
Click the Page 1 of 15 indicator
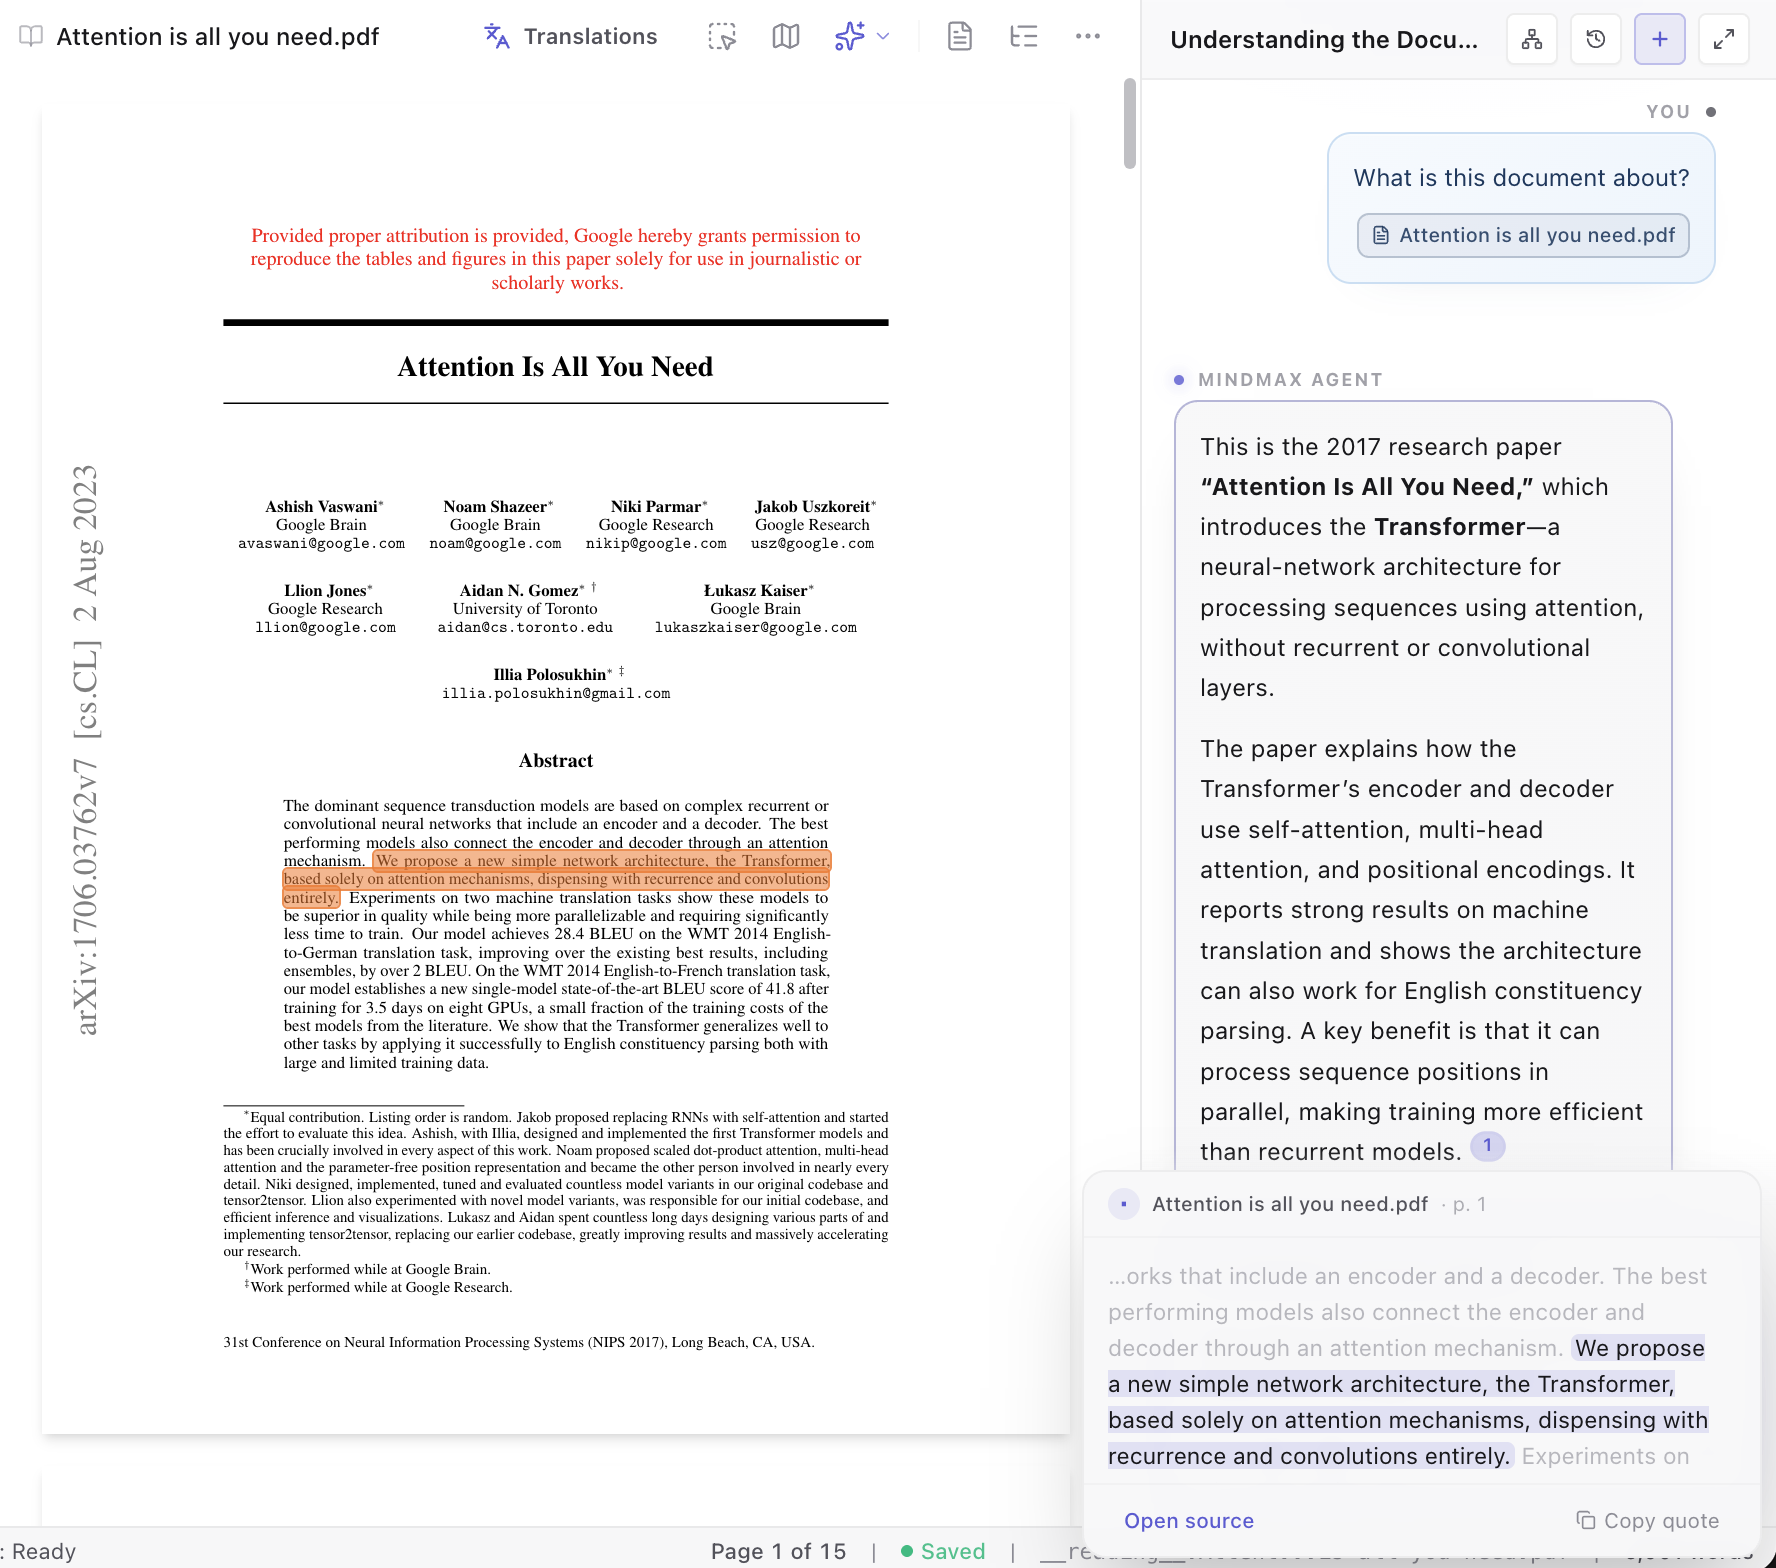click(778, 1551)
